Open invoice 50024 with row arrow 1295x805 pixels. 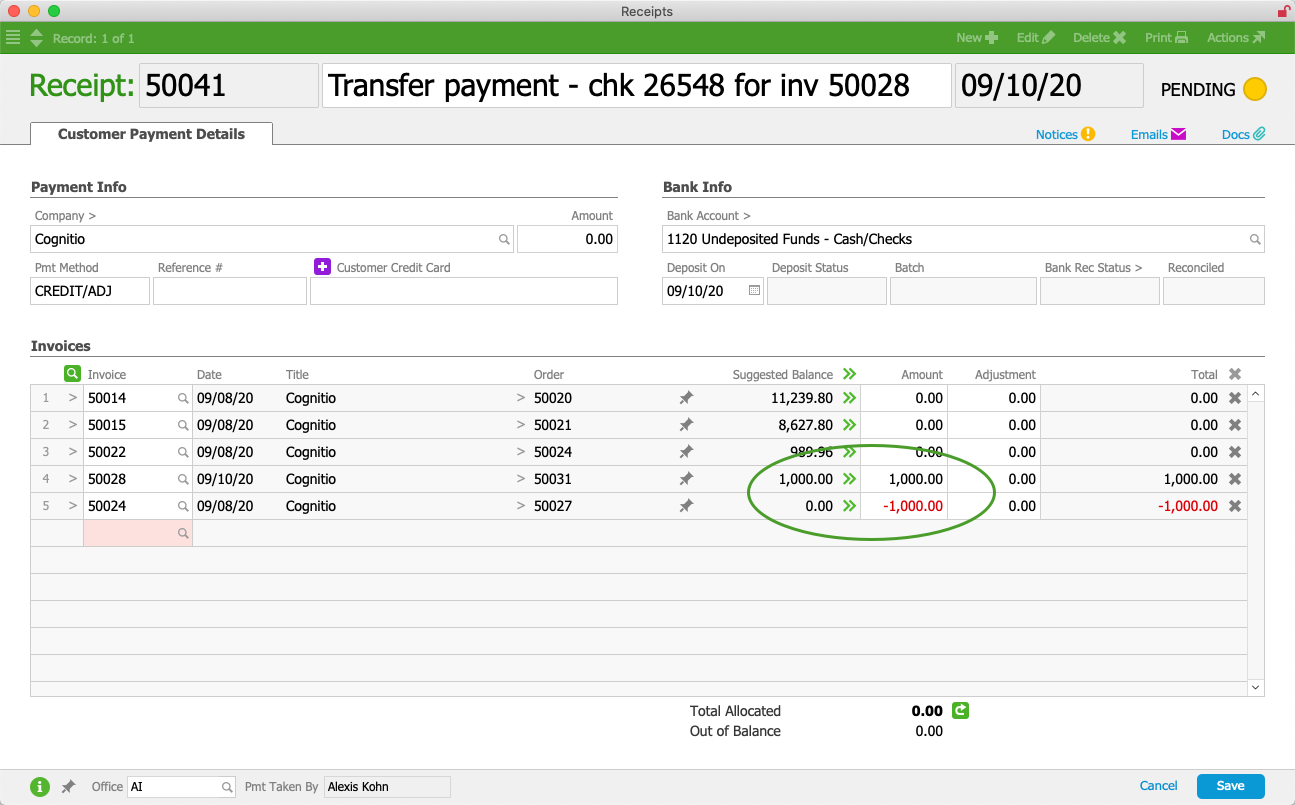[73, 506]
